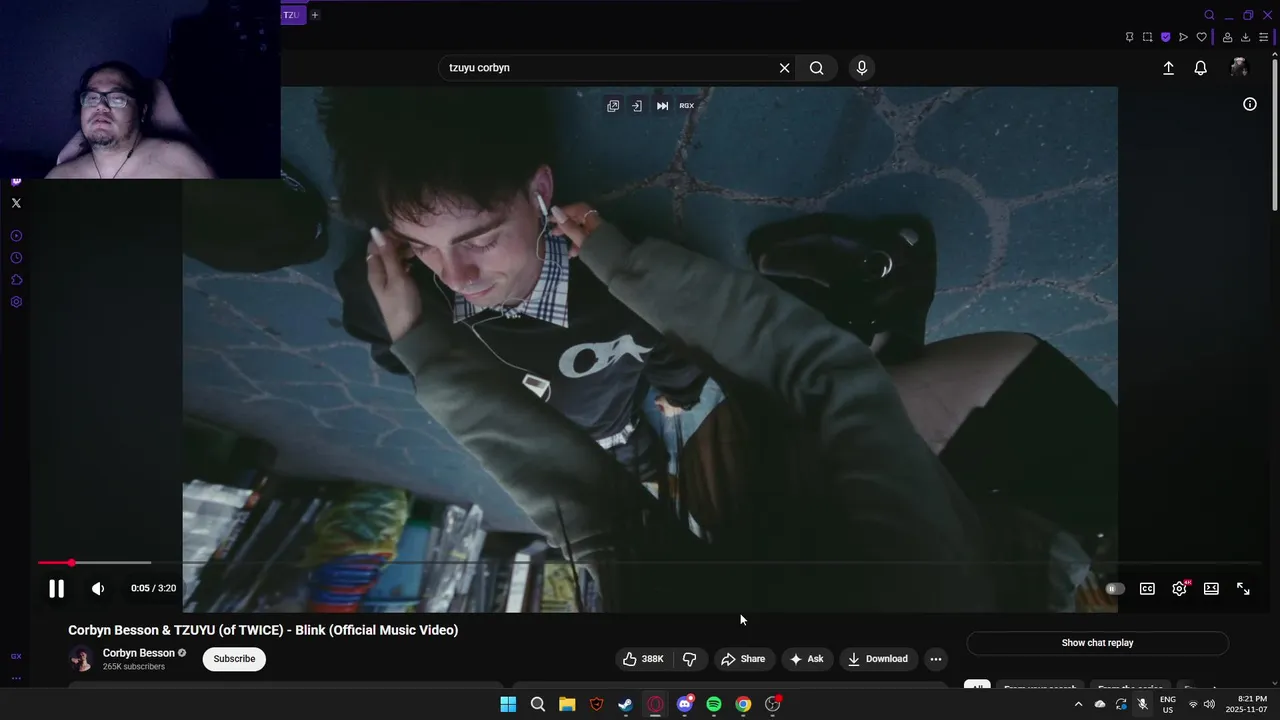Open Opera send/flow arrow icon

pos(1183,37)
